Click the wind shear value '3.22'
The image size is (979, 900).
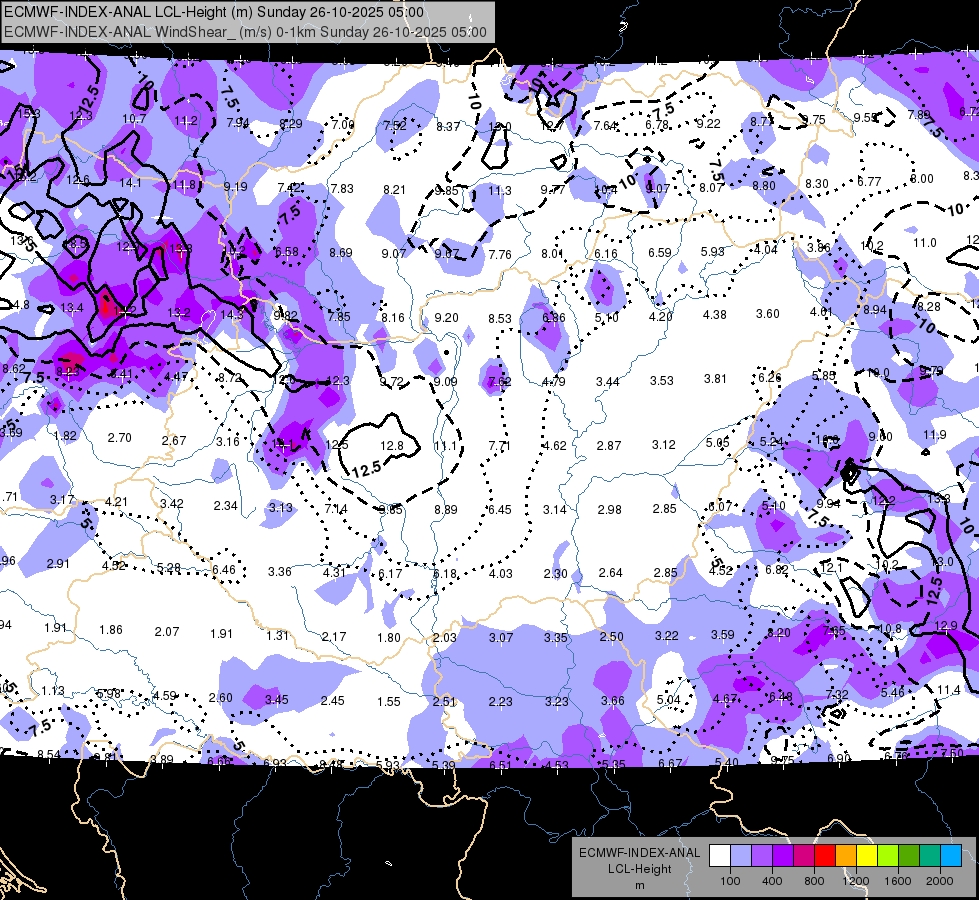666,635
